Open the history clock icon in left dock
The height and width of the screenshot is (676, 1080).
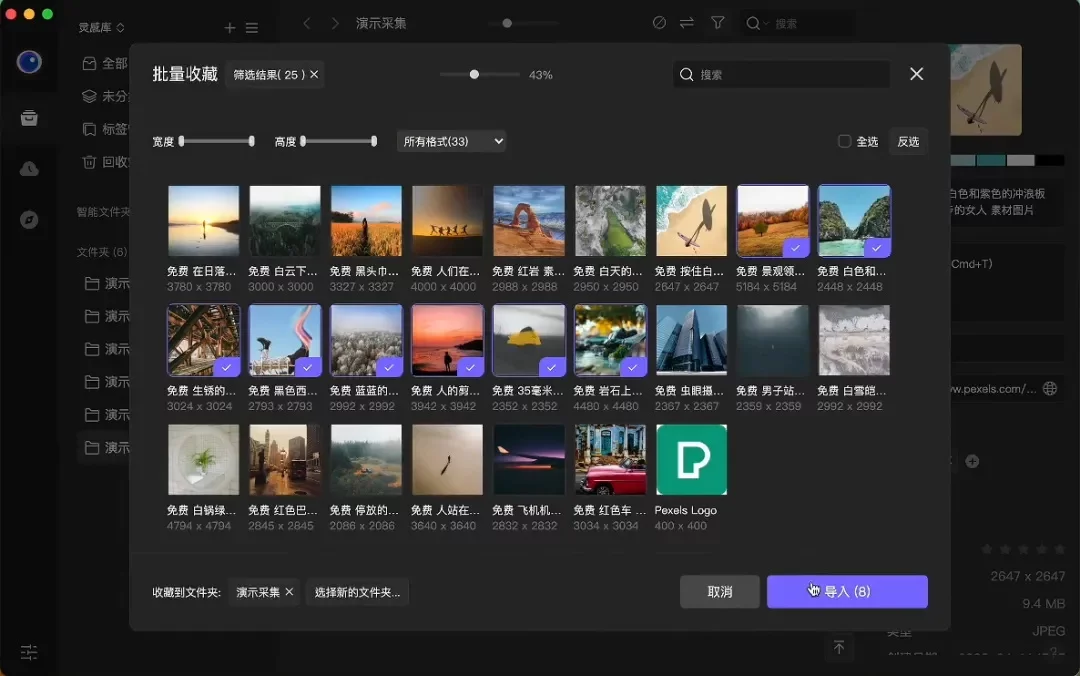(x=30, y=168)
